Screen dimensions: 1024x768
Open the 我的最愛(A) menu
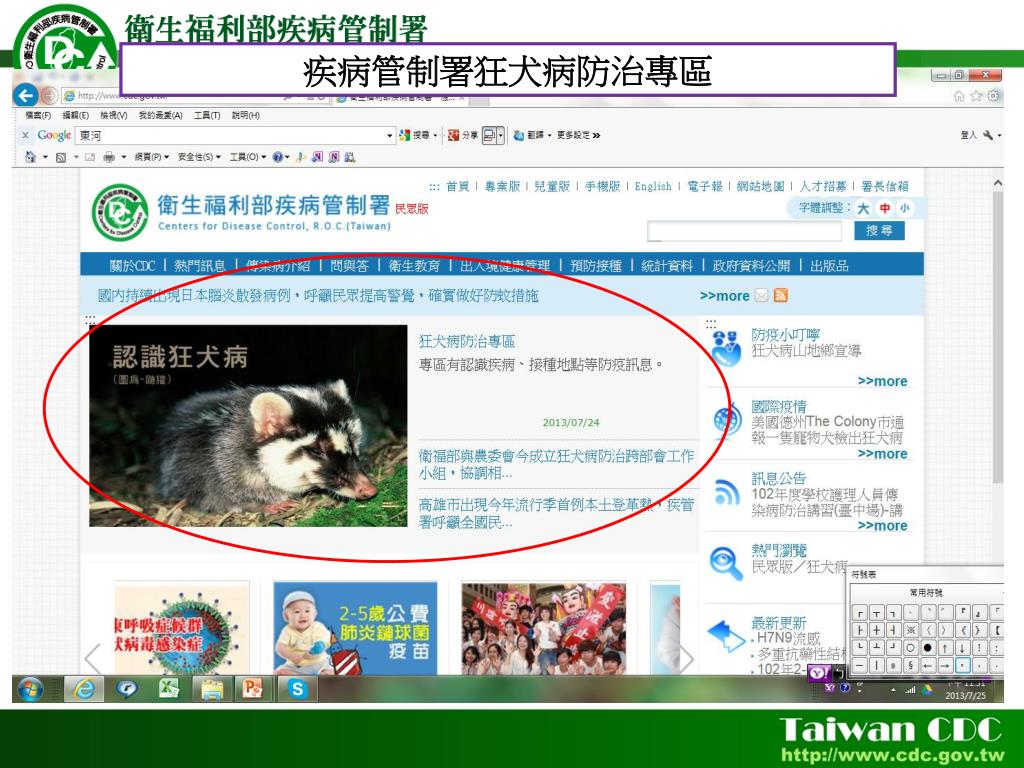pos(161,115)
